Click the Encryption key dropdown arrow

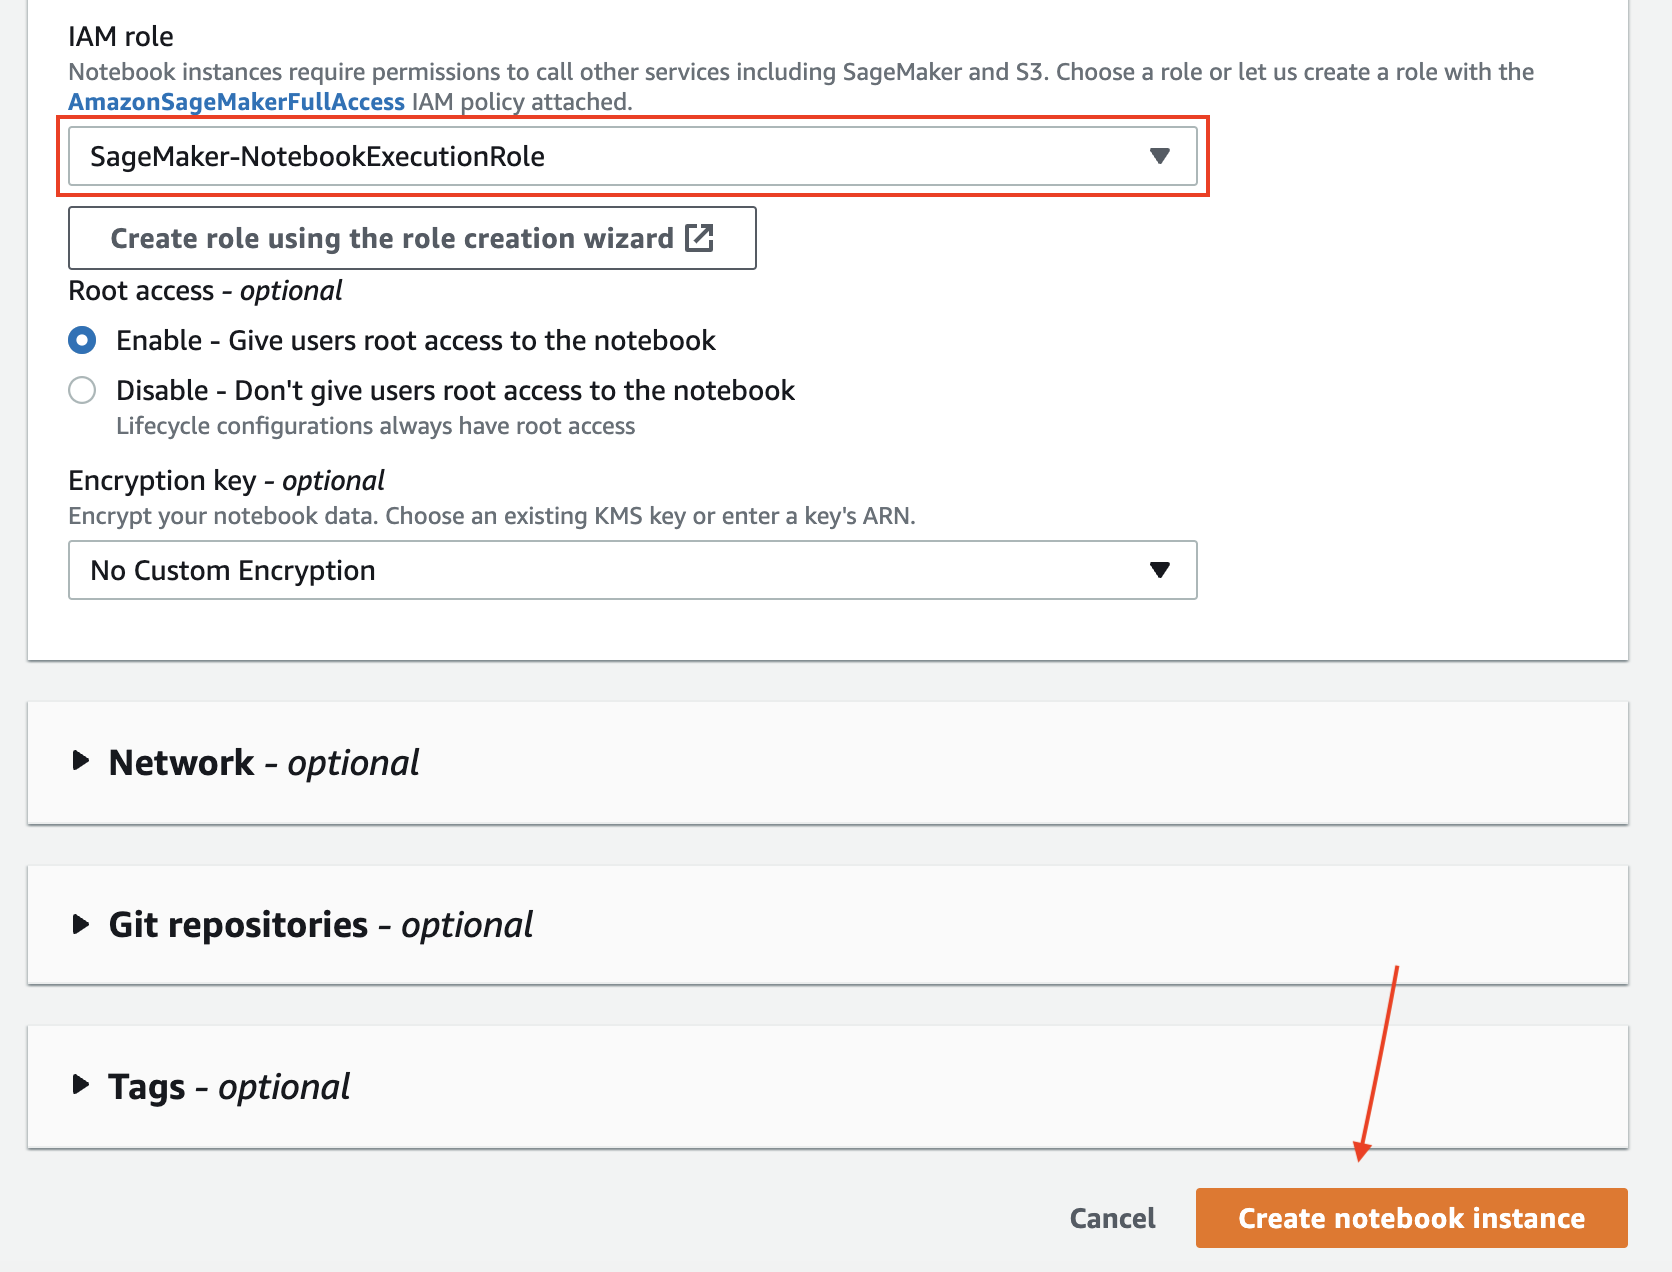tap(1159, 570)
